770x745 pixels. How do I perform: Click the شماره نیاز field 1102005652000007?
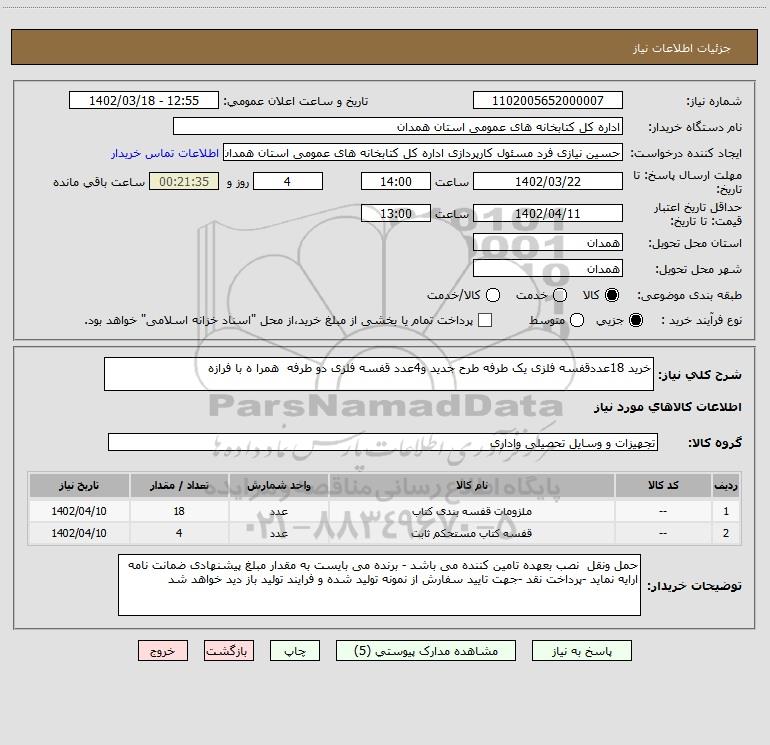pos(548,101)
